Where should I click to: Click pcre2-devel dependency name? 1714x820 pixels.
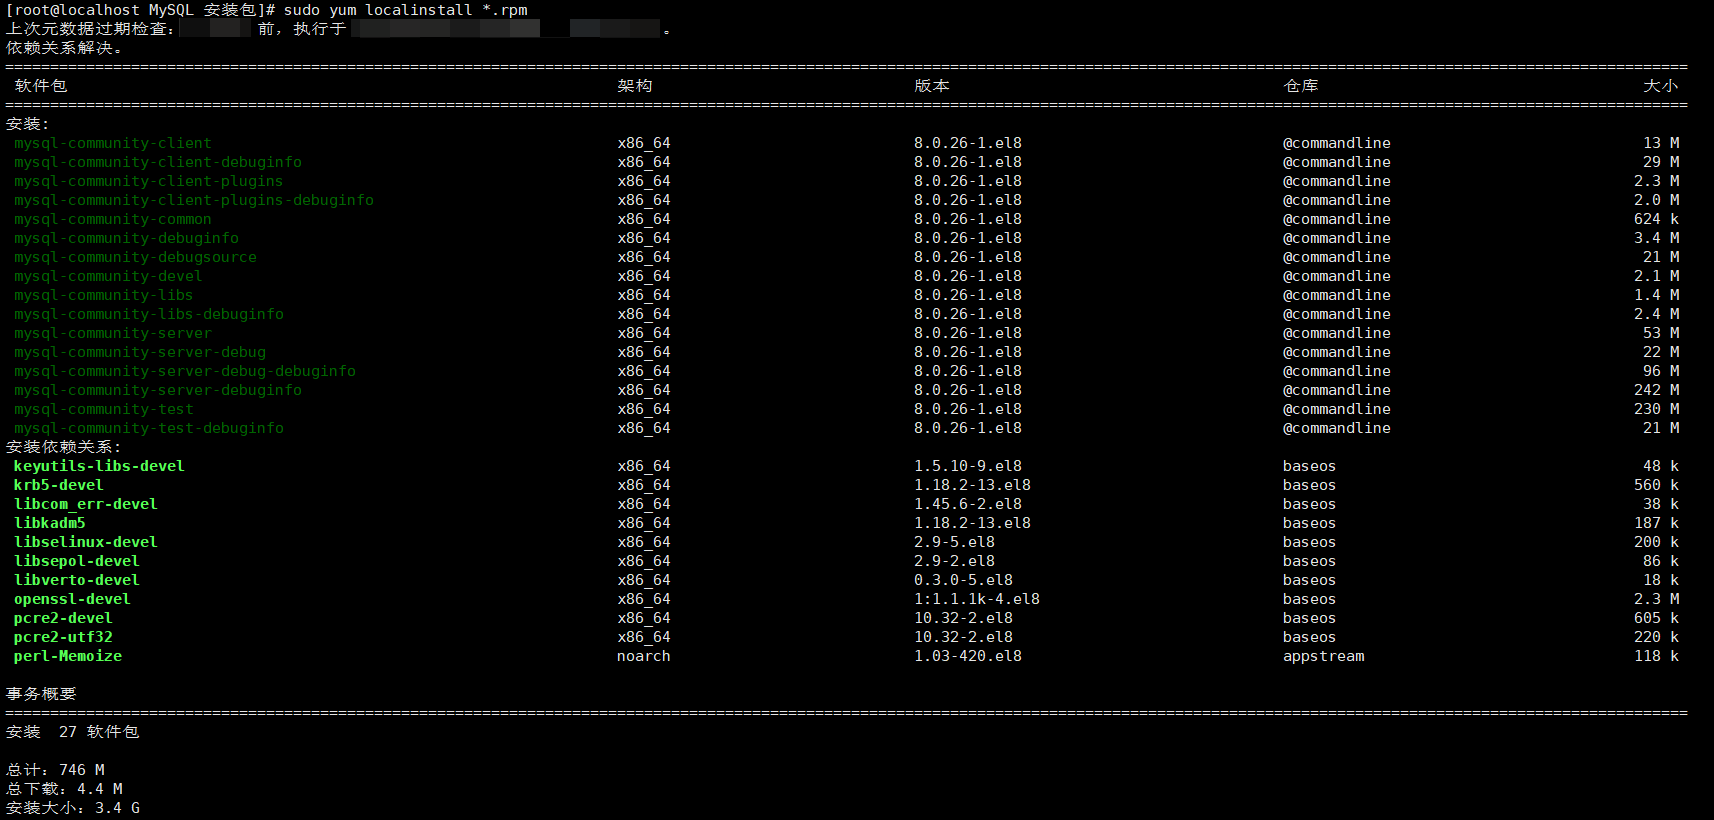point(63,618)
